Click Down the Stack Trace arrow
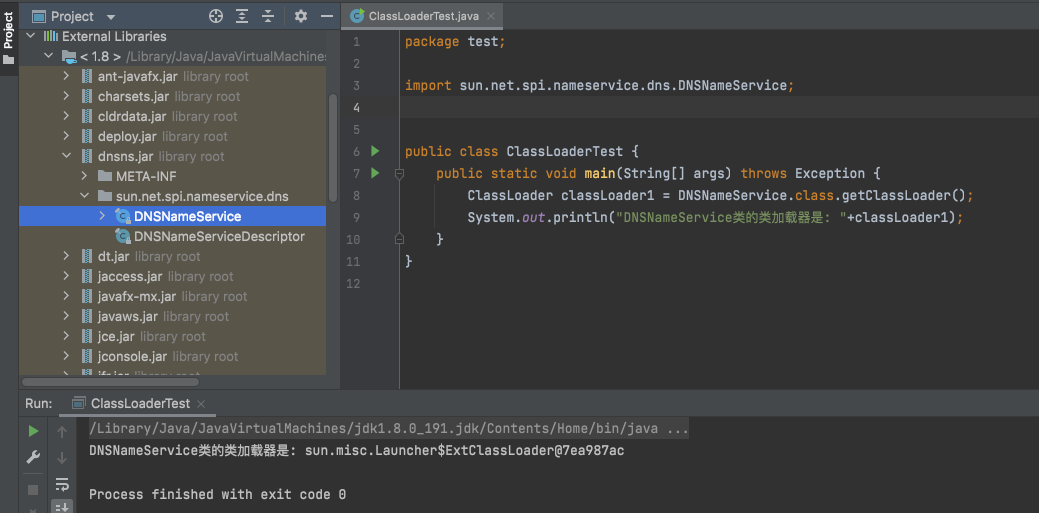Viewport: 1039px width, 513px height. click(x=62, y=457)
